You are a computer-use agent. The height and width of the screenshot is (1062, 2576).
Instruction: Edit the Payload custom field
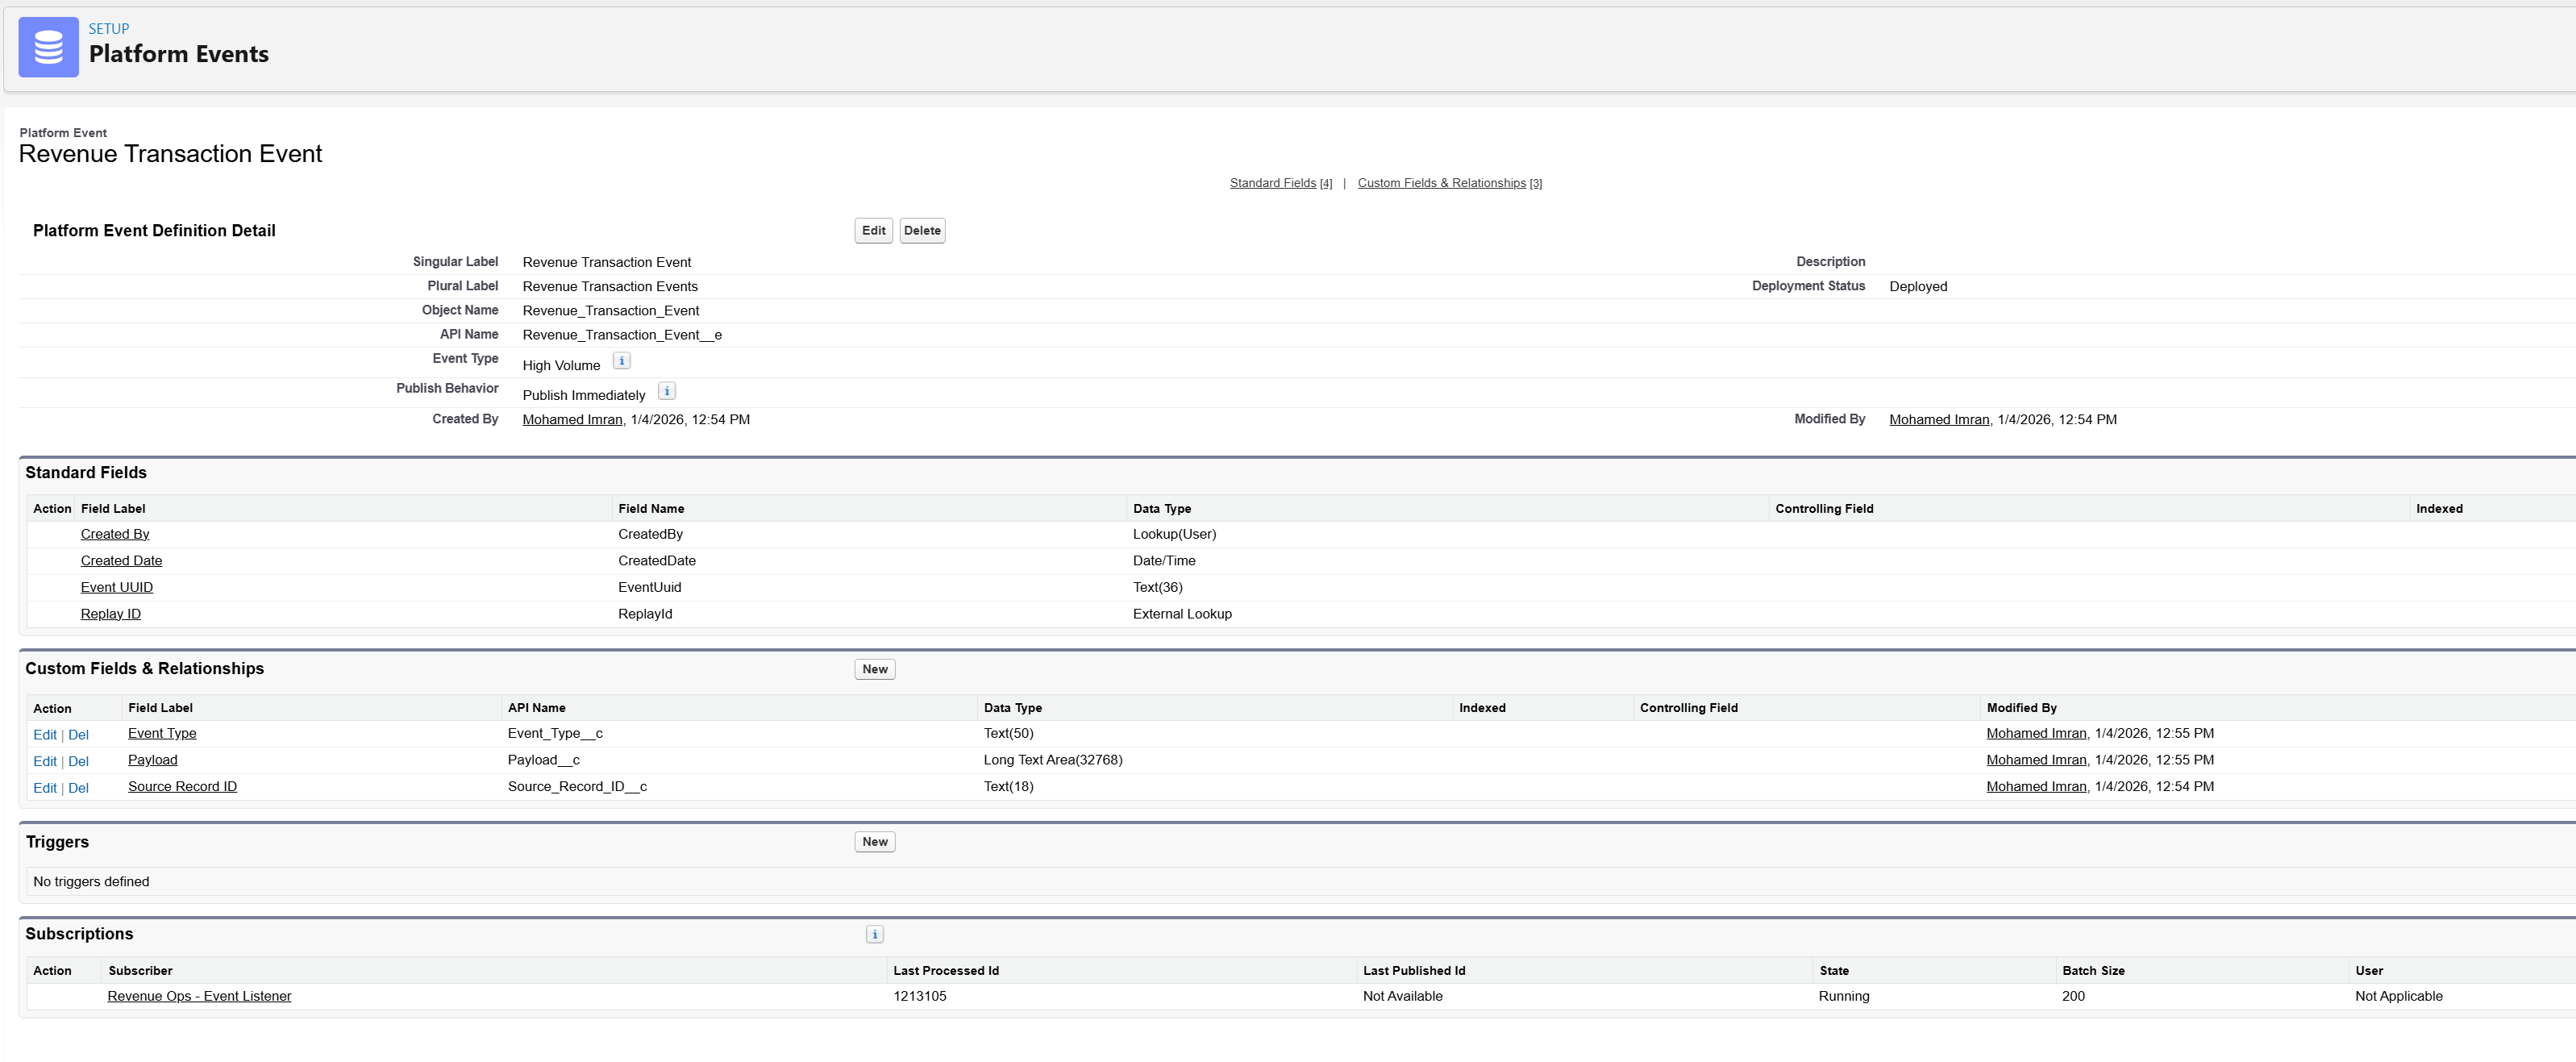tap(45, 762)
